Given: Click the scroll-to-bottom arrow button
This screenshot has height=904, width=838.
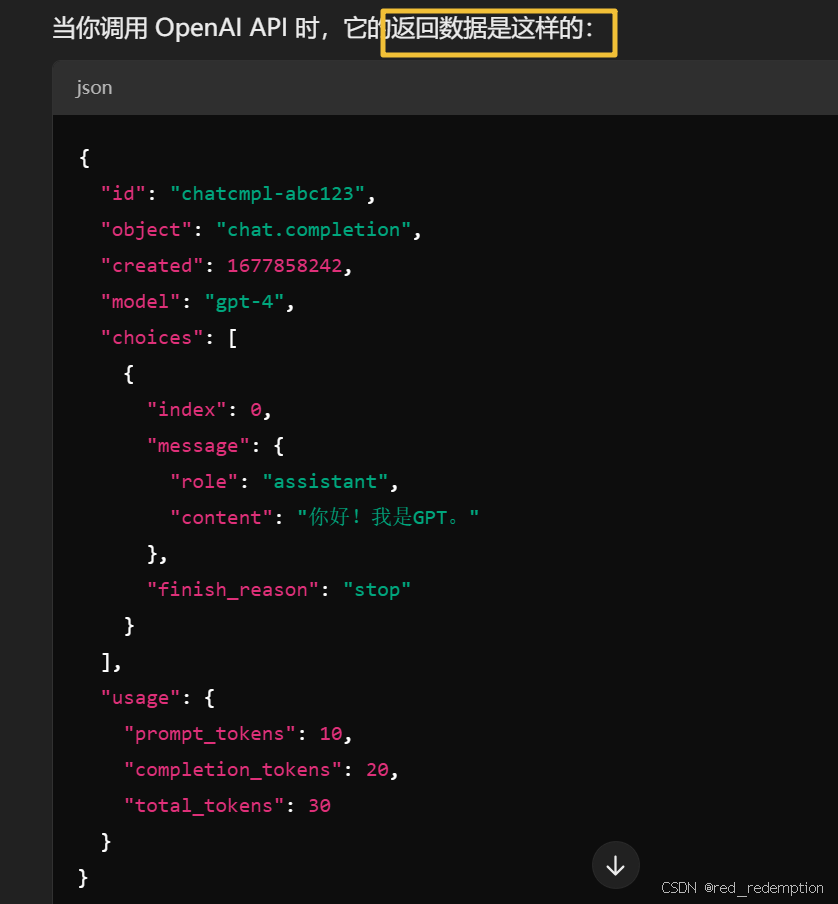Looking at the screenshot, I should [x=615, y=866].
